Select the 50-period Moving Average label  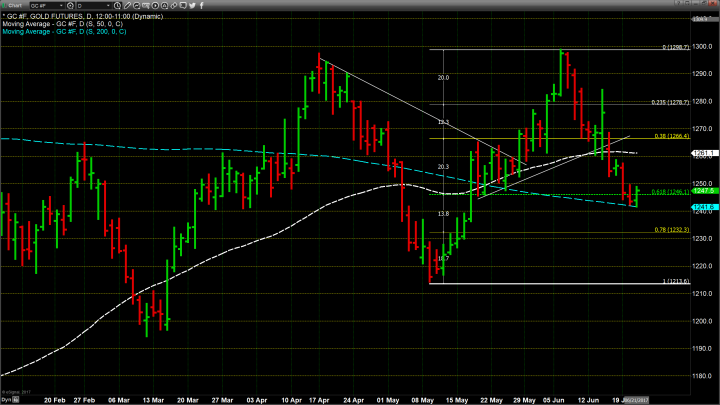click(62, 24)
